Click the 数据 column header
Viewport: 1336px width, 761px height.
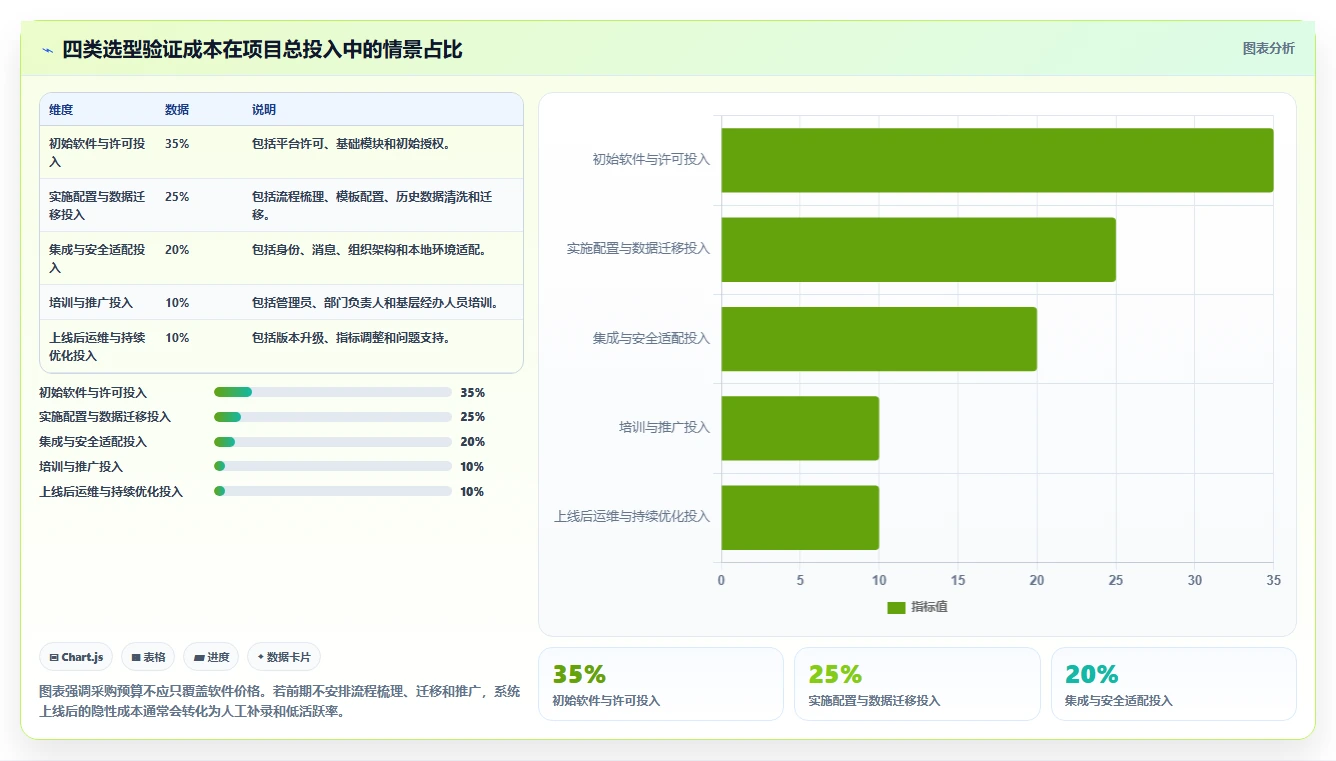[x=177, y=109]
